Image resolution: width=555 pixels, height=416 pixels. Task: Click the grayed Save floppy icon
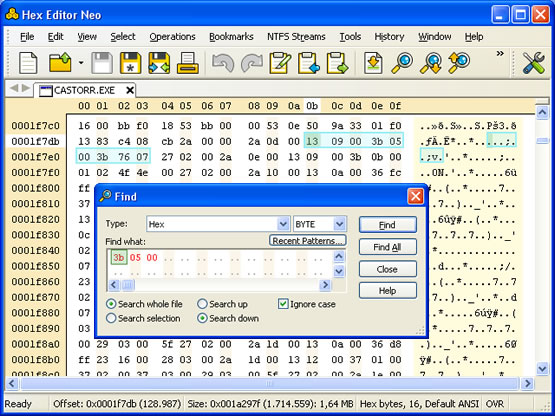(x=102, y=63)
